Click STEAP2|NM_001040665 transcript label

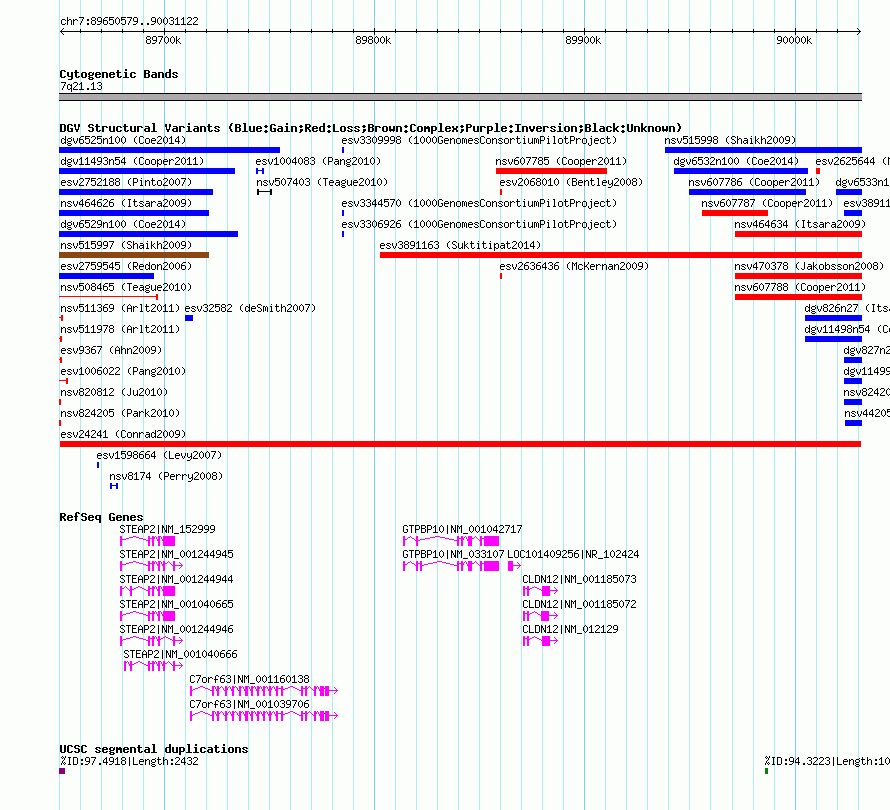(x=176, y=604)
